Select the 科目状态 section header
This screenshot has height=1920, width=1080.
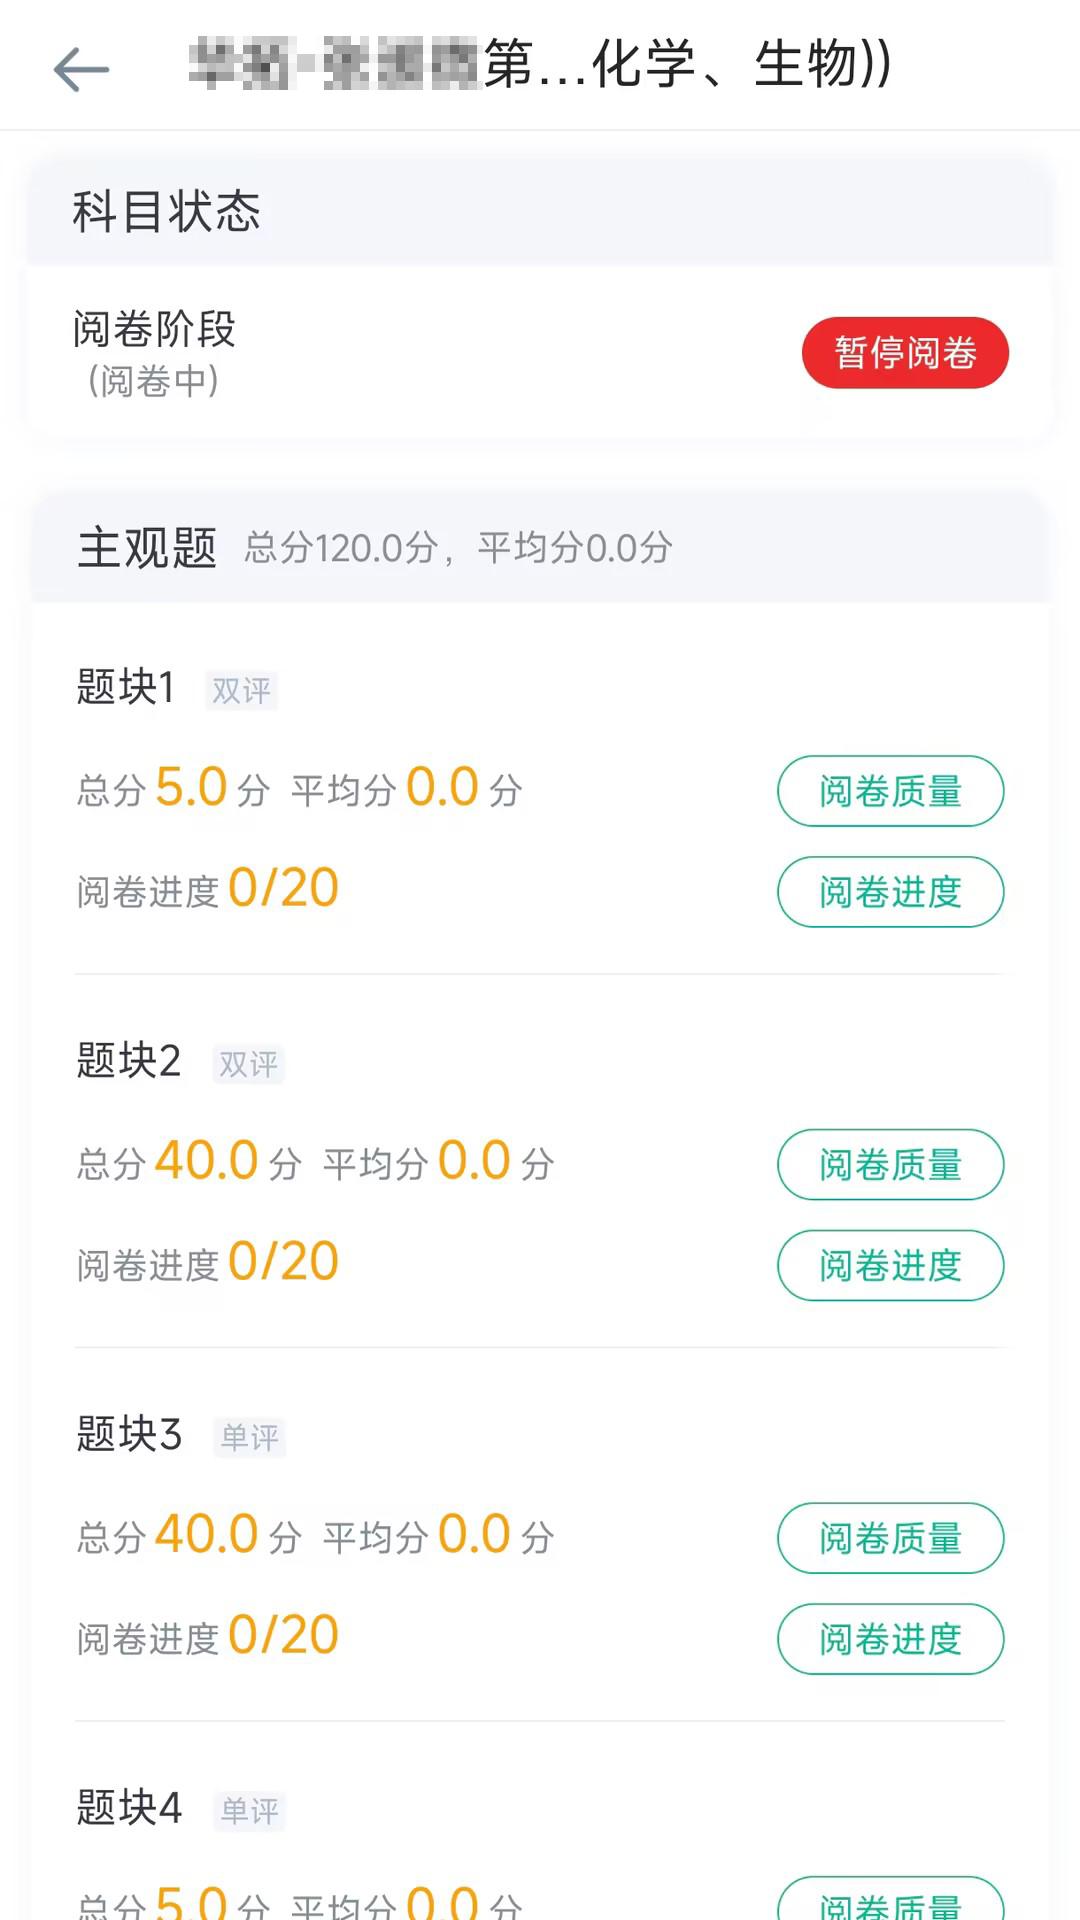pos(166,212)
